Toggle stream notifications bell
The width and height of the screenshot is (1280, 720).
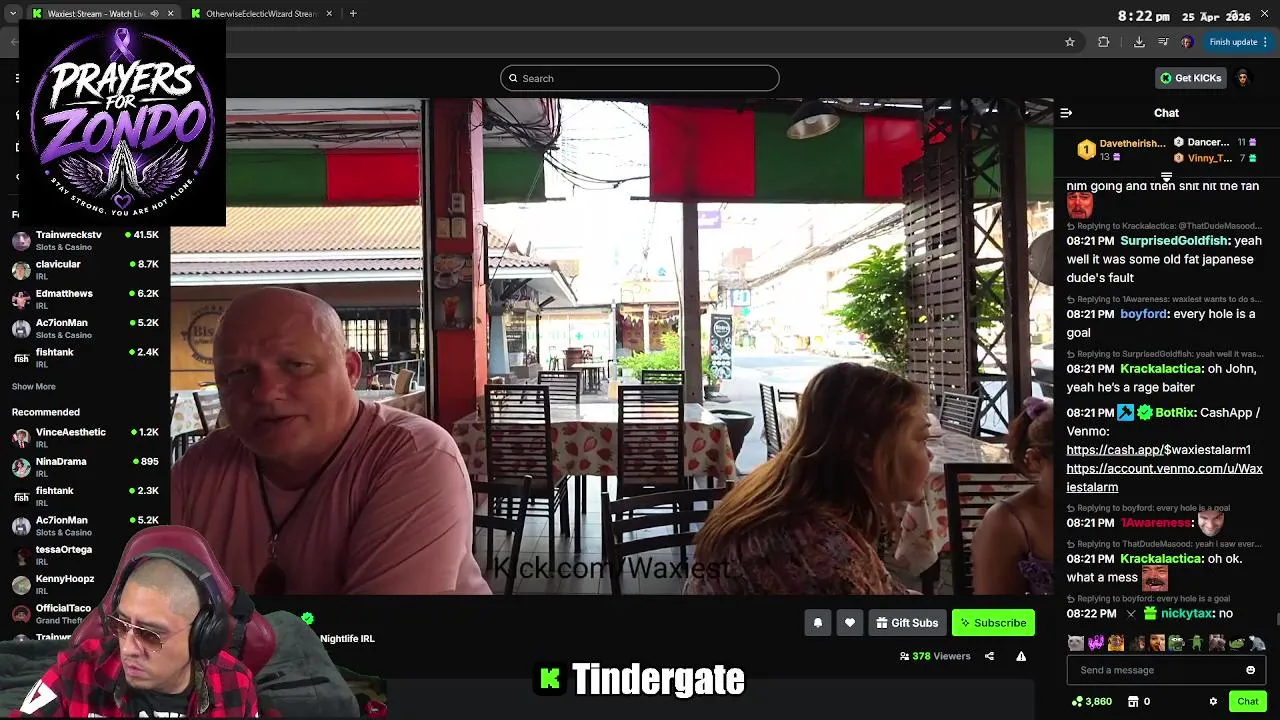click(818, 623)
